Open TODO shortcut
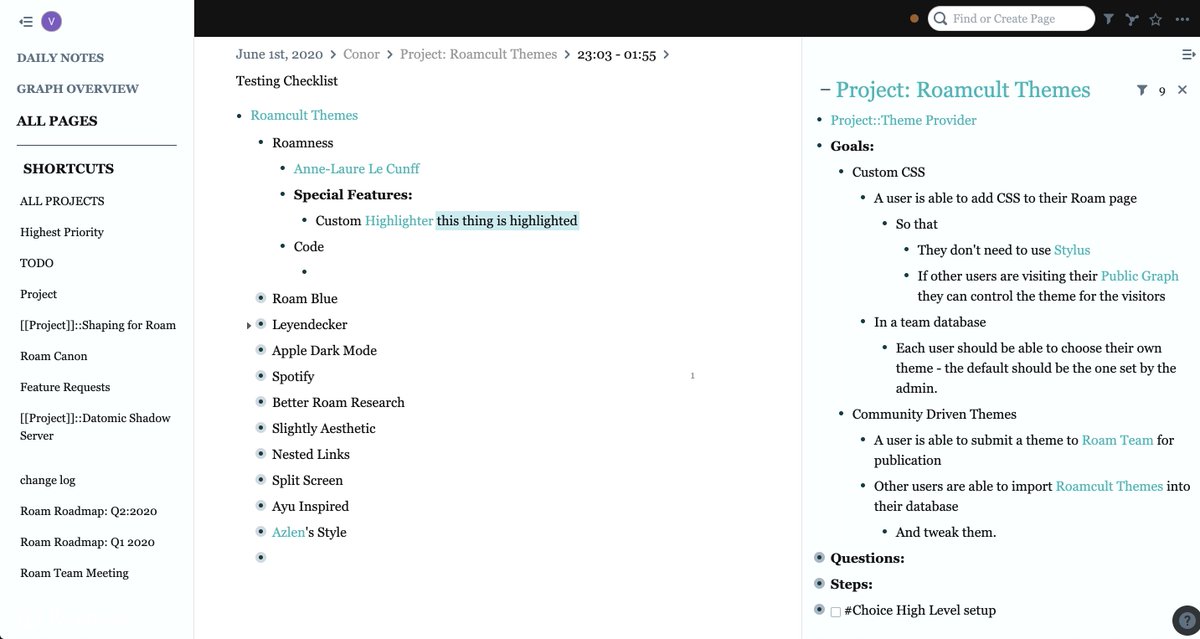Viewport: 1200px width, 639px height. pos(37,263)
